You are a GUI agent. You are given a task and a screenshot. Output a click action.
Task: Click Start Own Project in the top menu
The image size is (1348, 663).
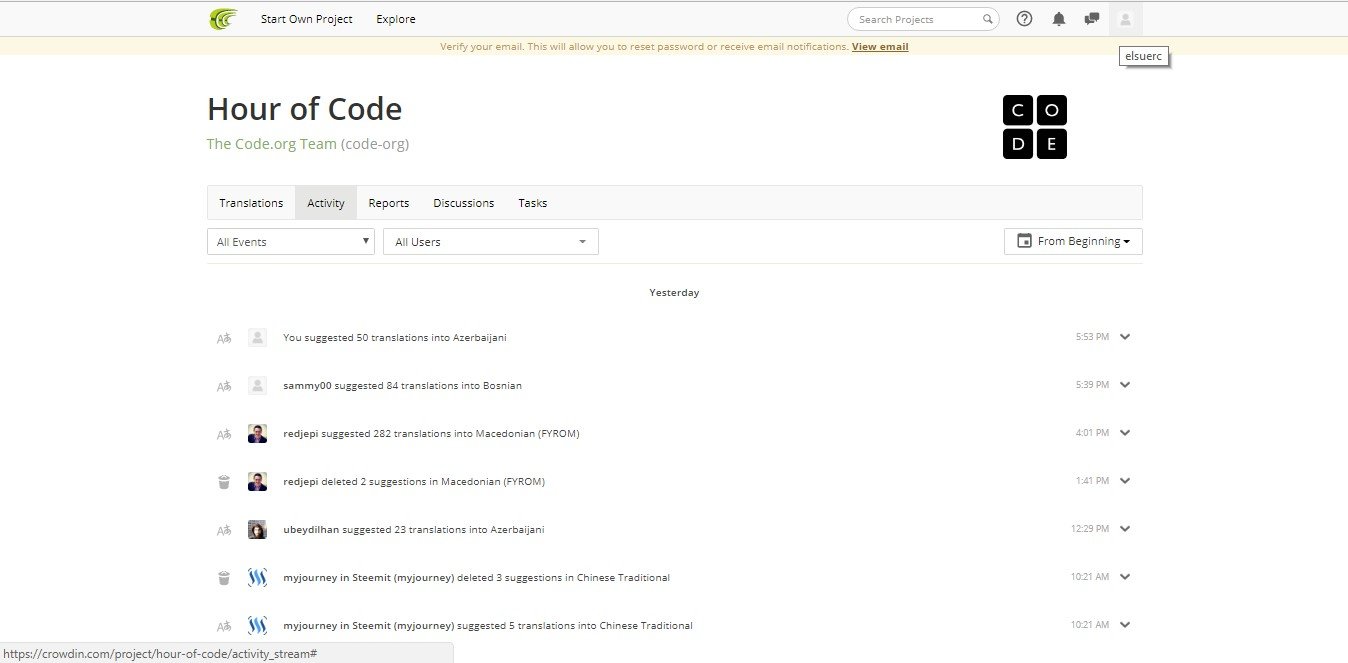tap(307, 19)
